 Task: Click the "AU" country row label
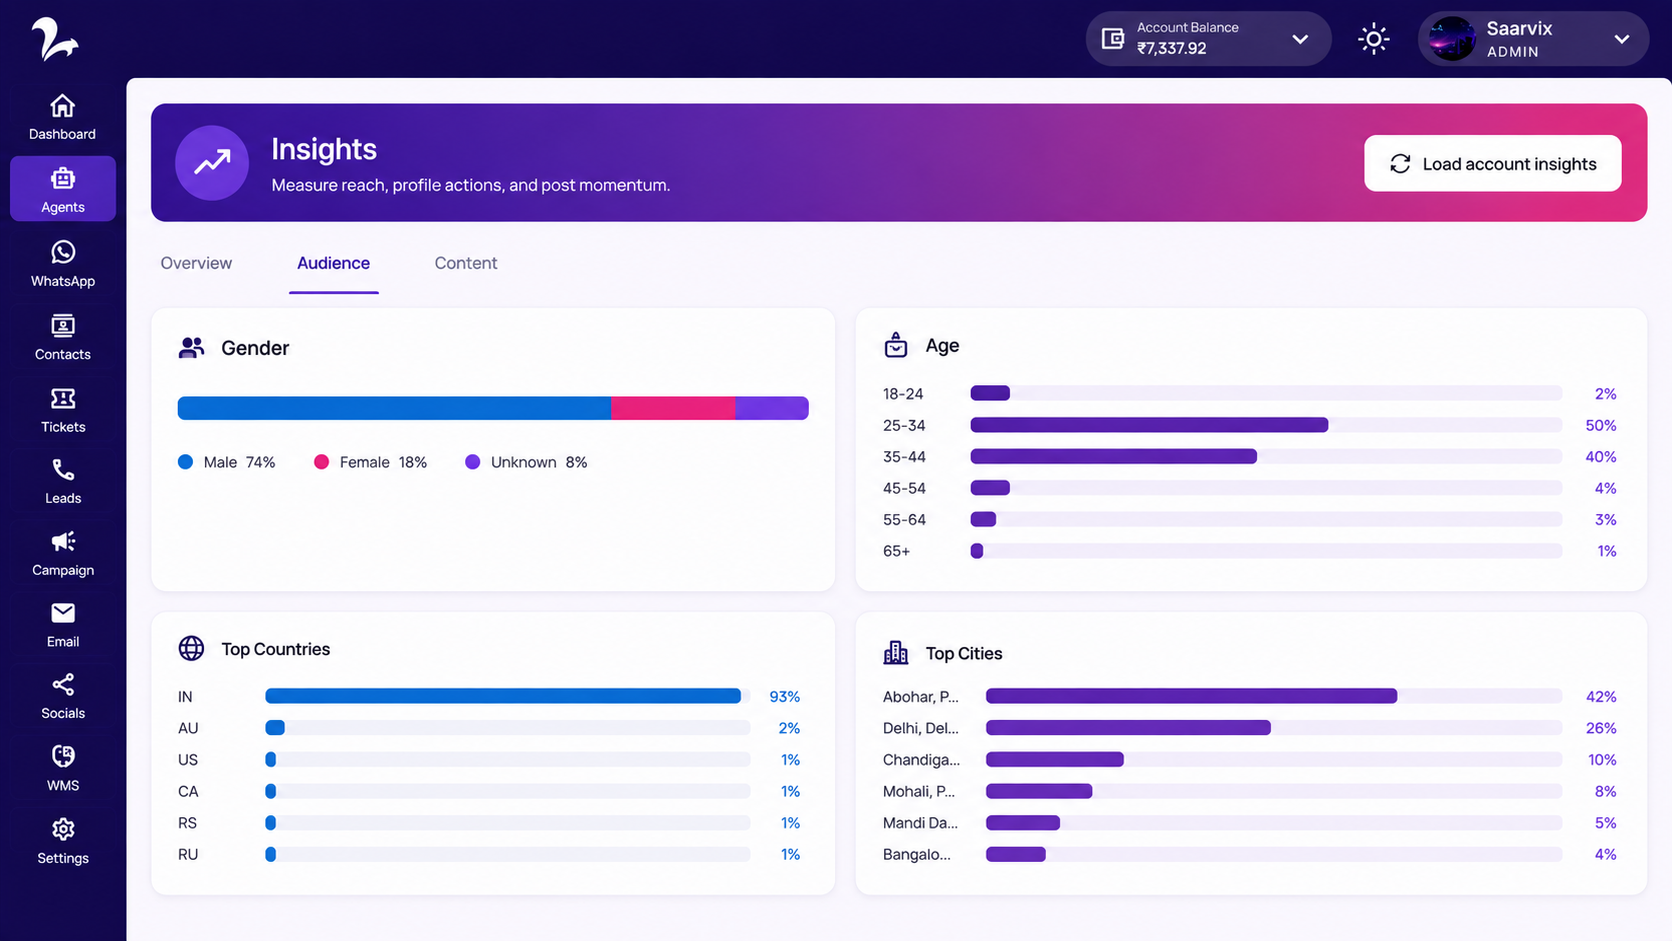pyautogui.click(x=188, y=728)
